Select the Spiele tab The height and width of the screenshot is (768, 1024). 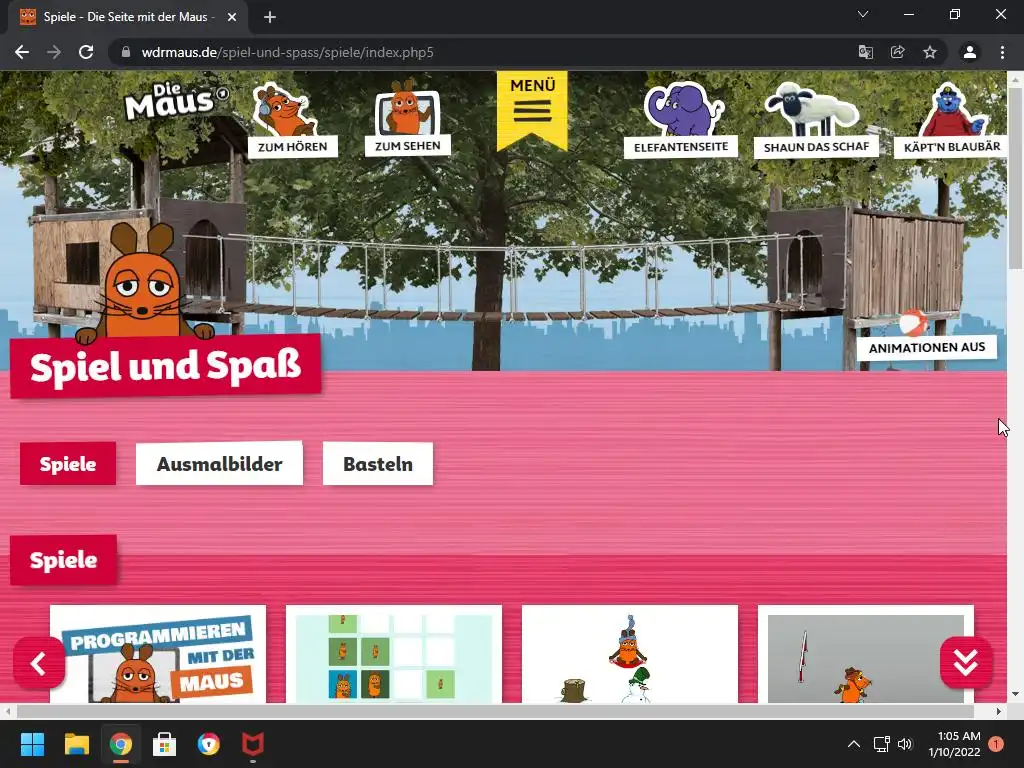tap(68, 464)
